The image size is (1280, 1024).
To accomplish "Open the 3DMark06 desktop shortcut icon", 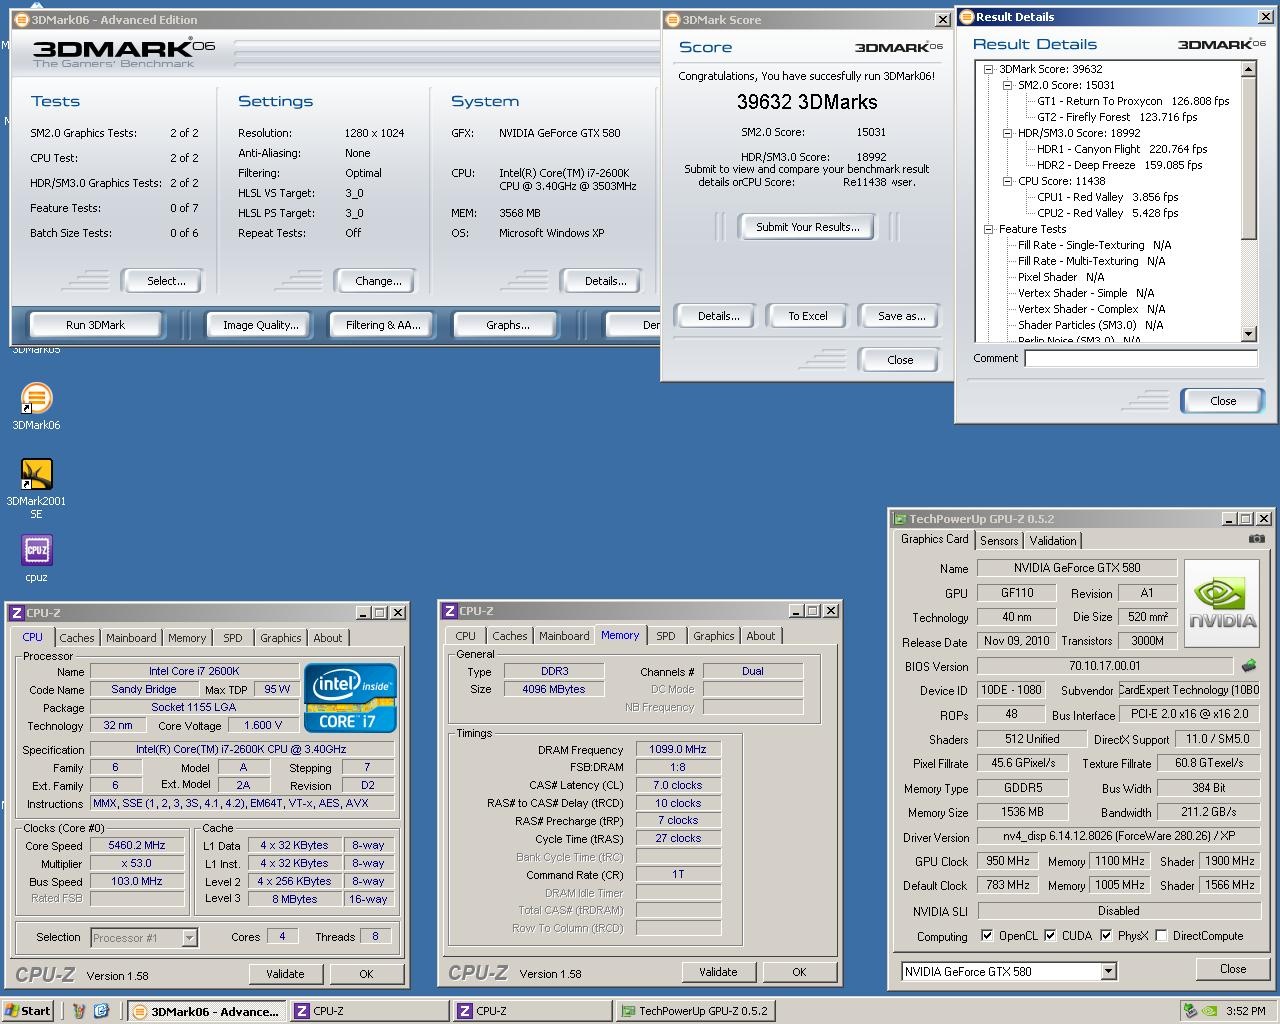I will tap(36, 399).
